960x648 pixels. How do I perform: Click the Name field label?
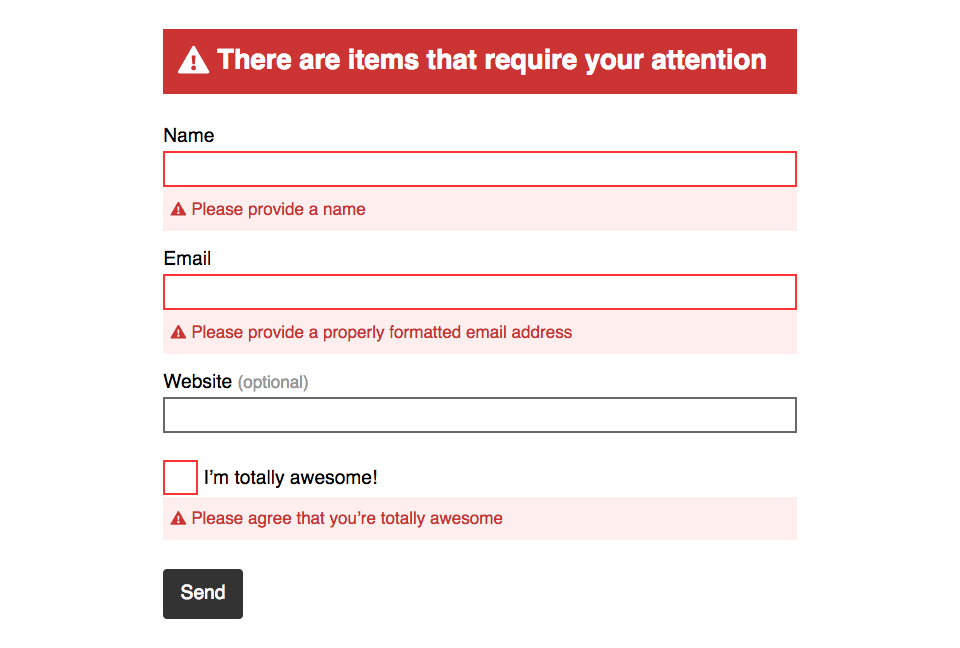coord(189,135)
